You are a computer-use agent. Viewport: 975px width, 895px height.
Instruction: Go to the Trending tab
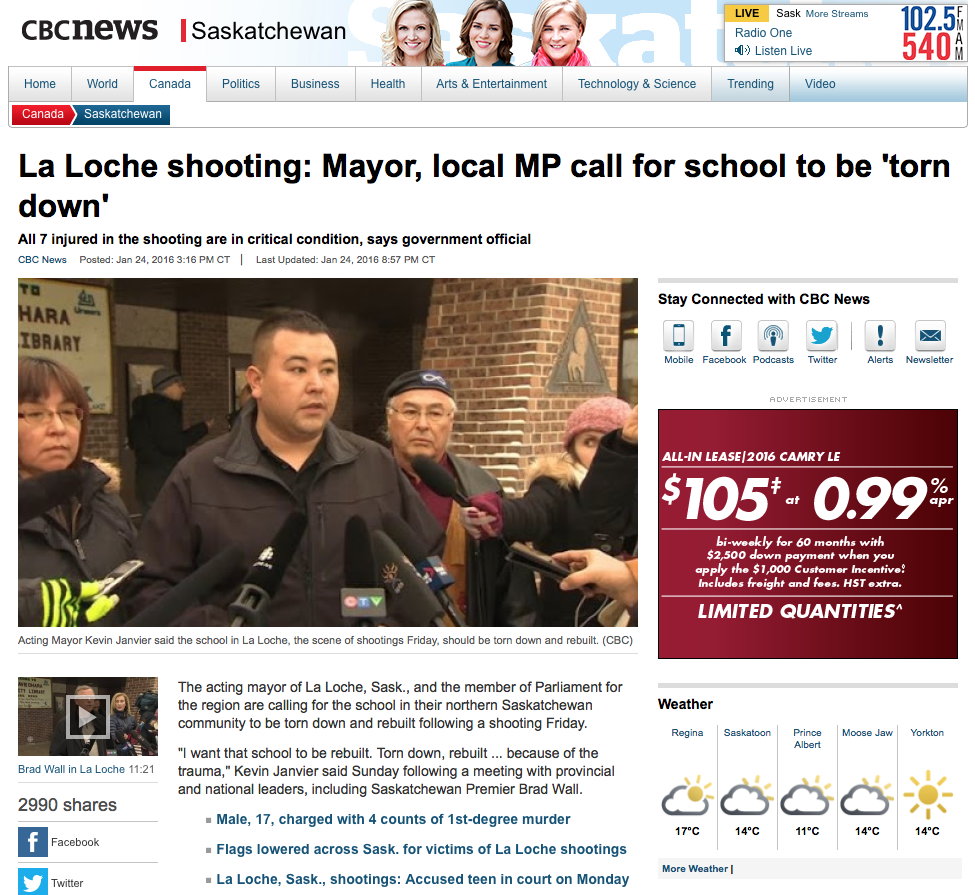750,84
